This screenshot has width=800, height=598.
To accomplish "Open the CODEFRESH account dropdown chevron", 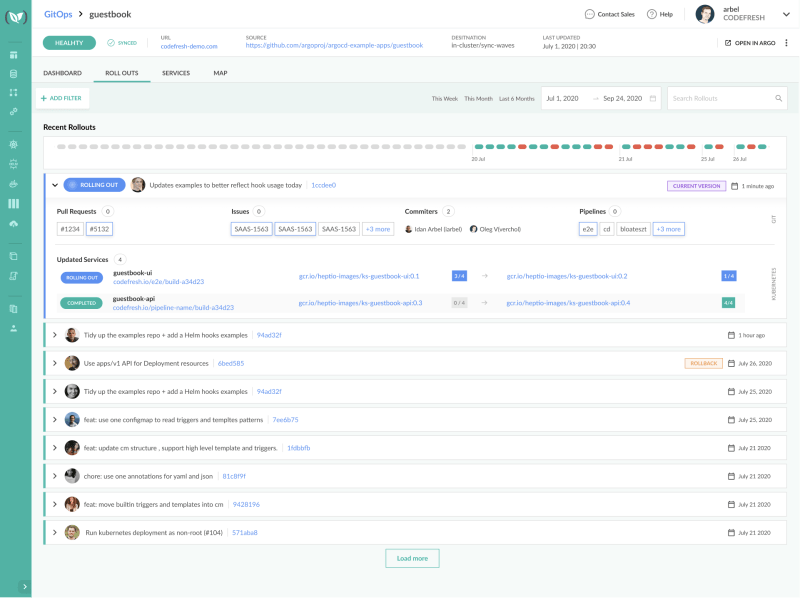I will click(786, 15).
